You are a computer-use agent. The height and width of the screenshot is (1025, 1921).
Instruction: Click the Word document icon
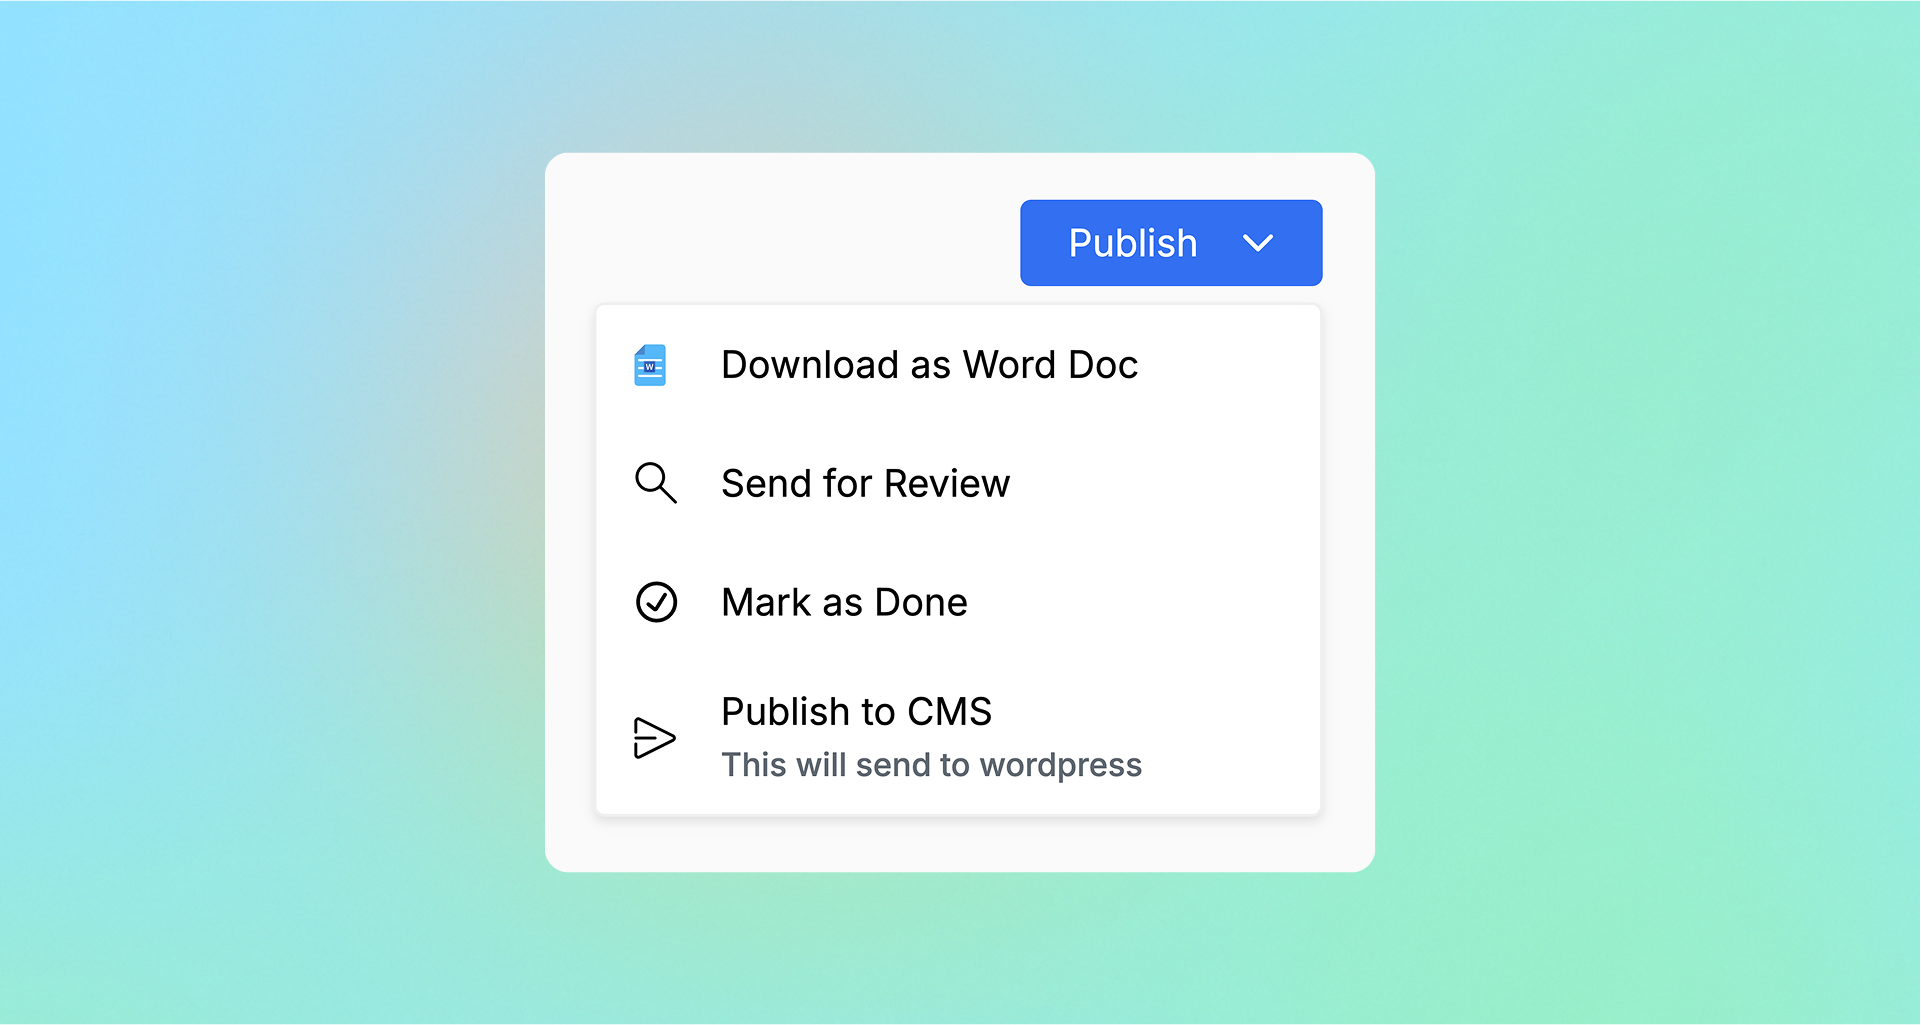pos(650,366)
